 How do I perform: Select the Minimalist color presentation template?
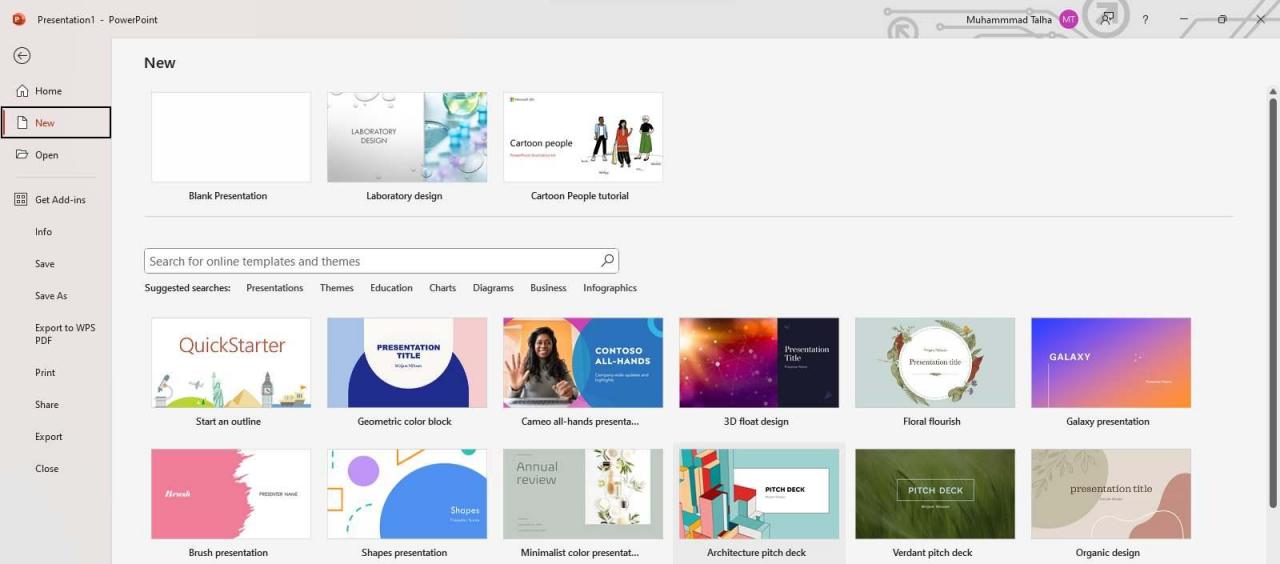(583, 494)
